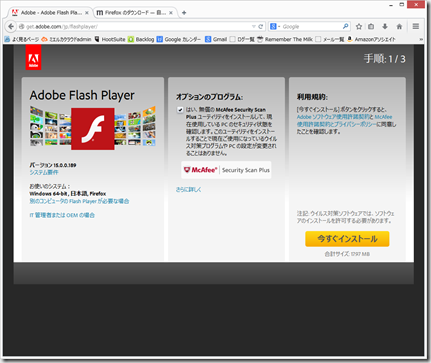Close the Adobe Flash Player tab
431x363 pixels.
87,13
